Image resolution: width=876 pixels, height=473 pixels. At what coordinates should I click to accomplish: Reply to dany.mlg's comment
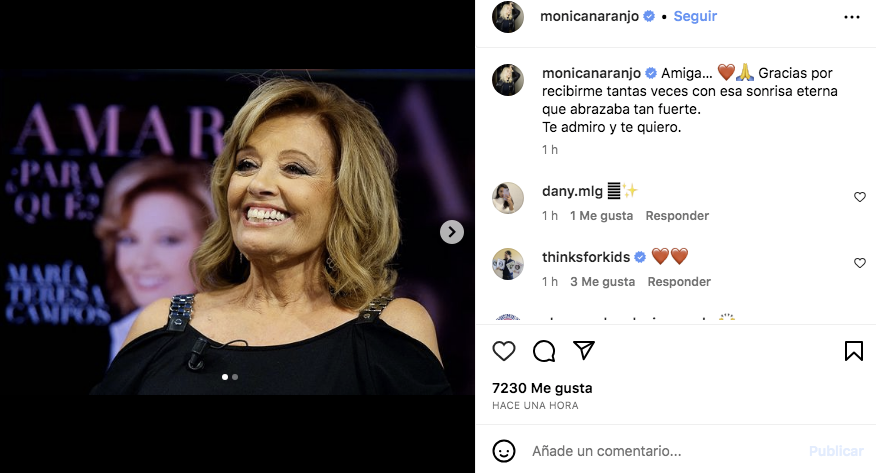[677, 216]
